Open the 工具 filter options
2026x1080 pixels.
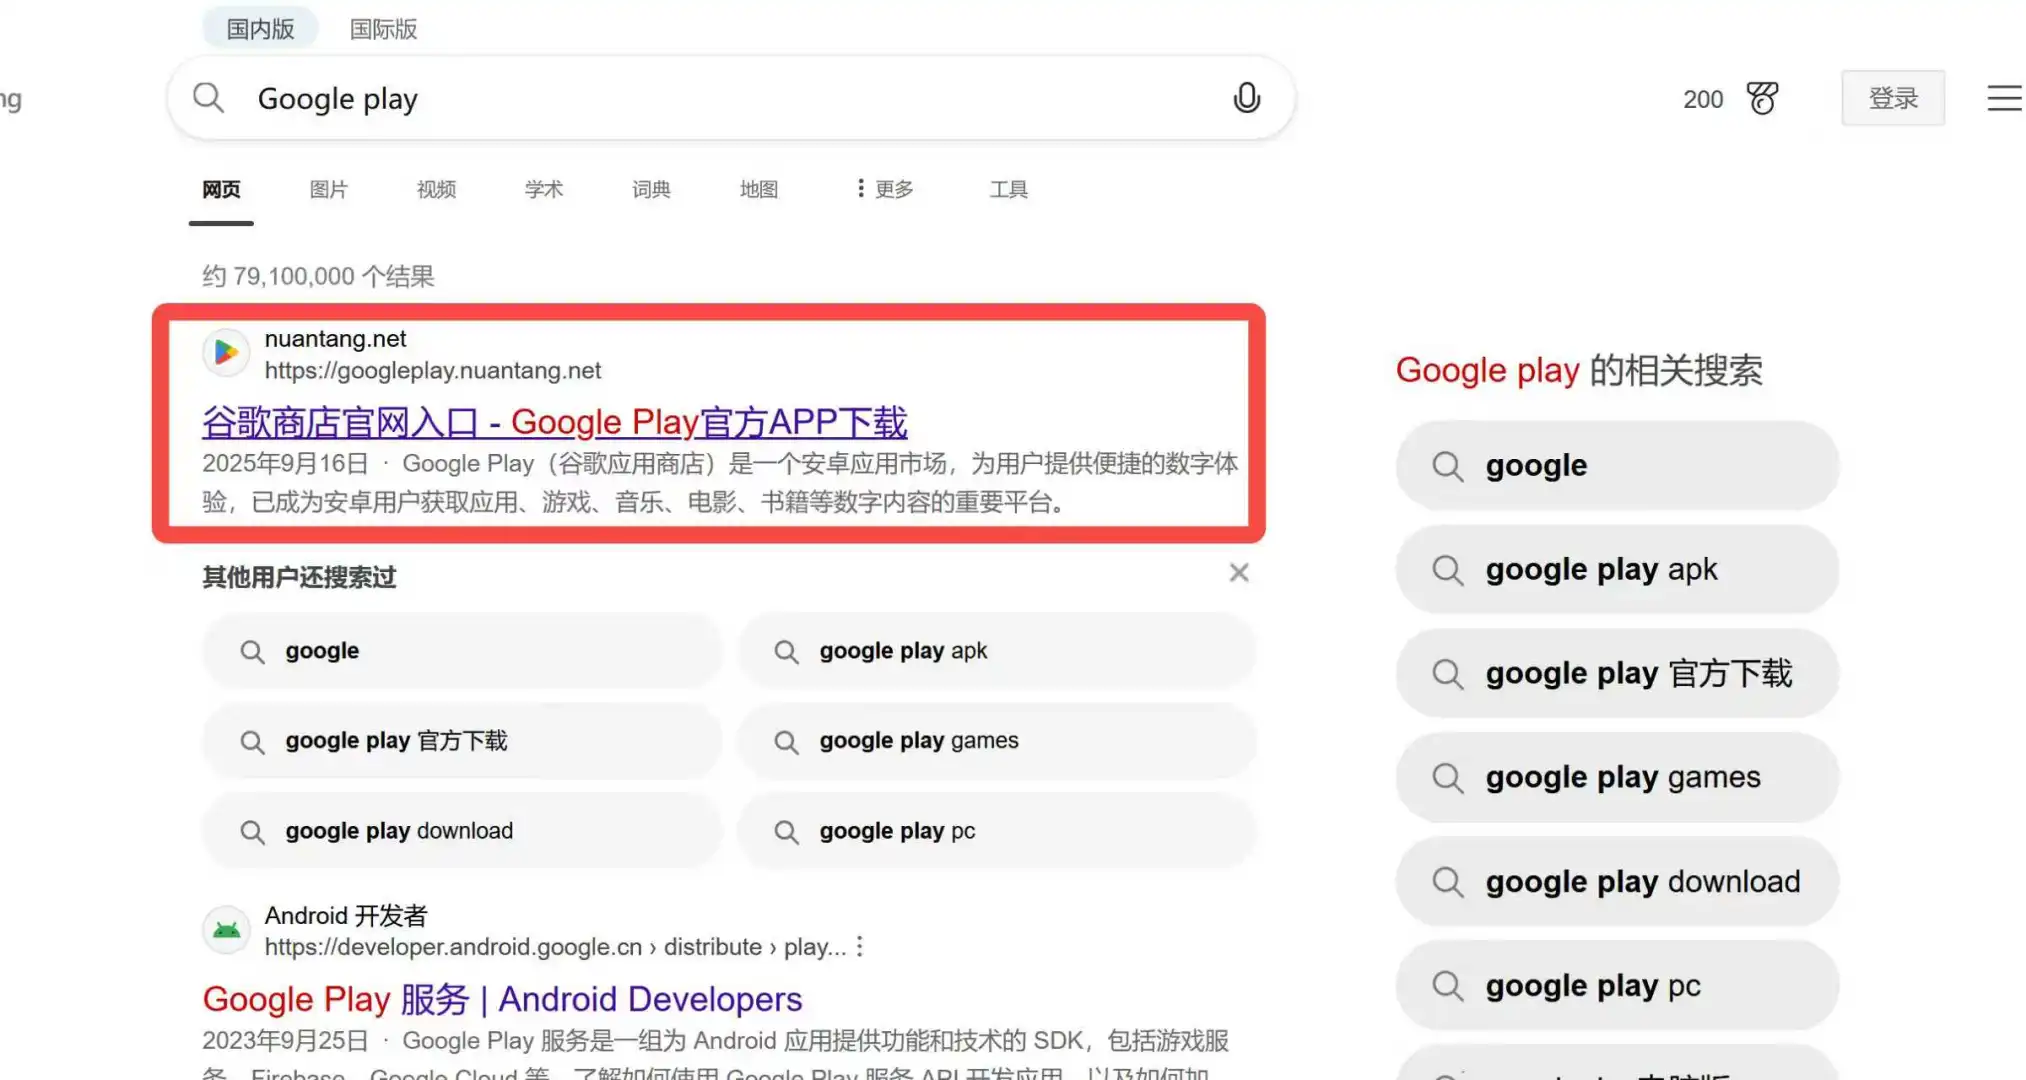pyautogui.click(x=1008, y=189)
